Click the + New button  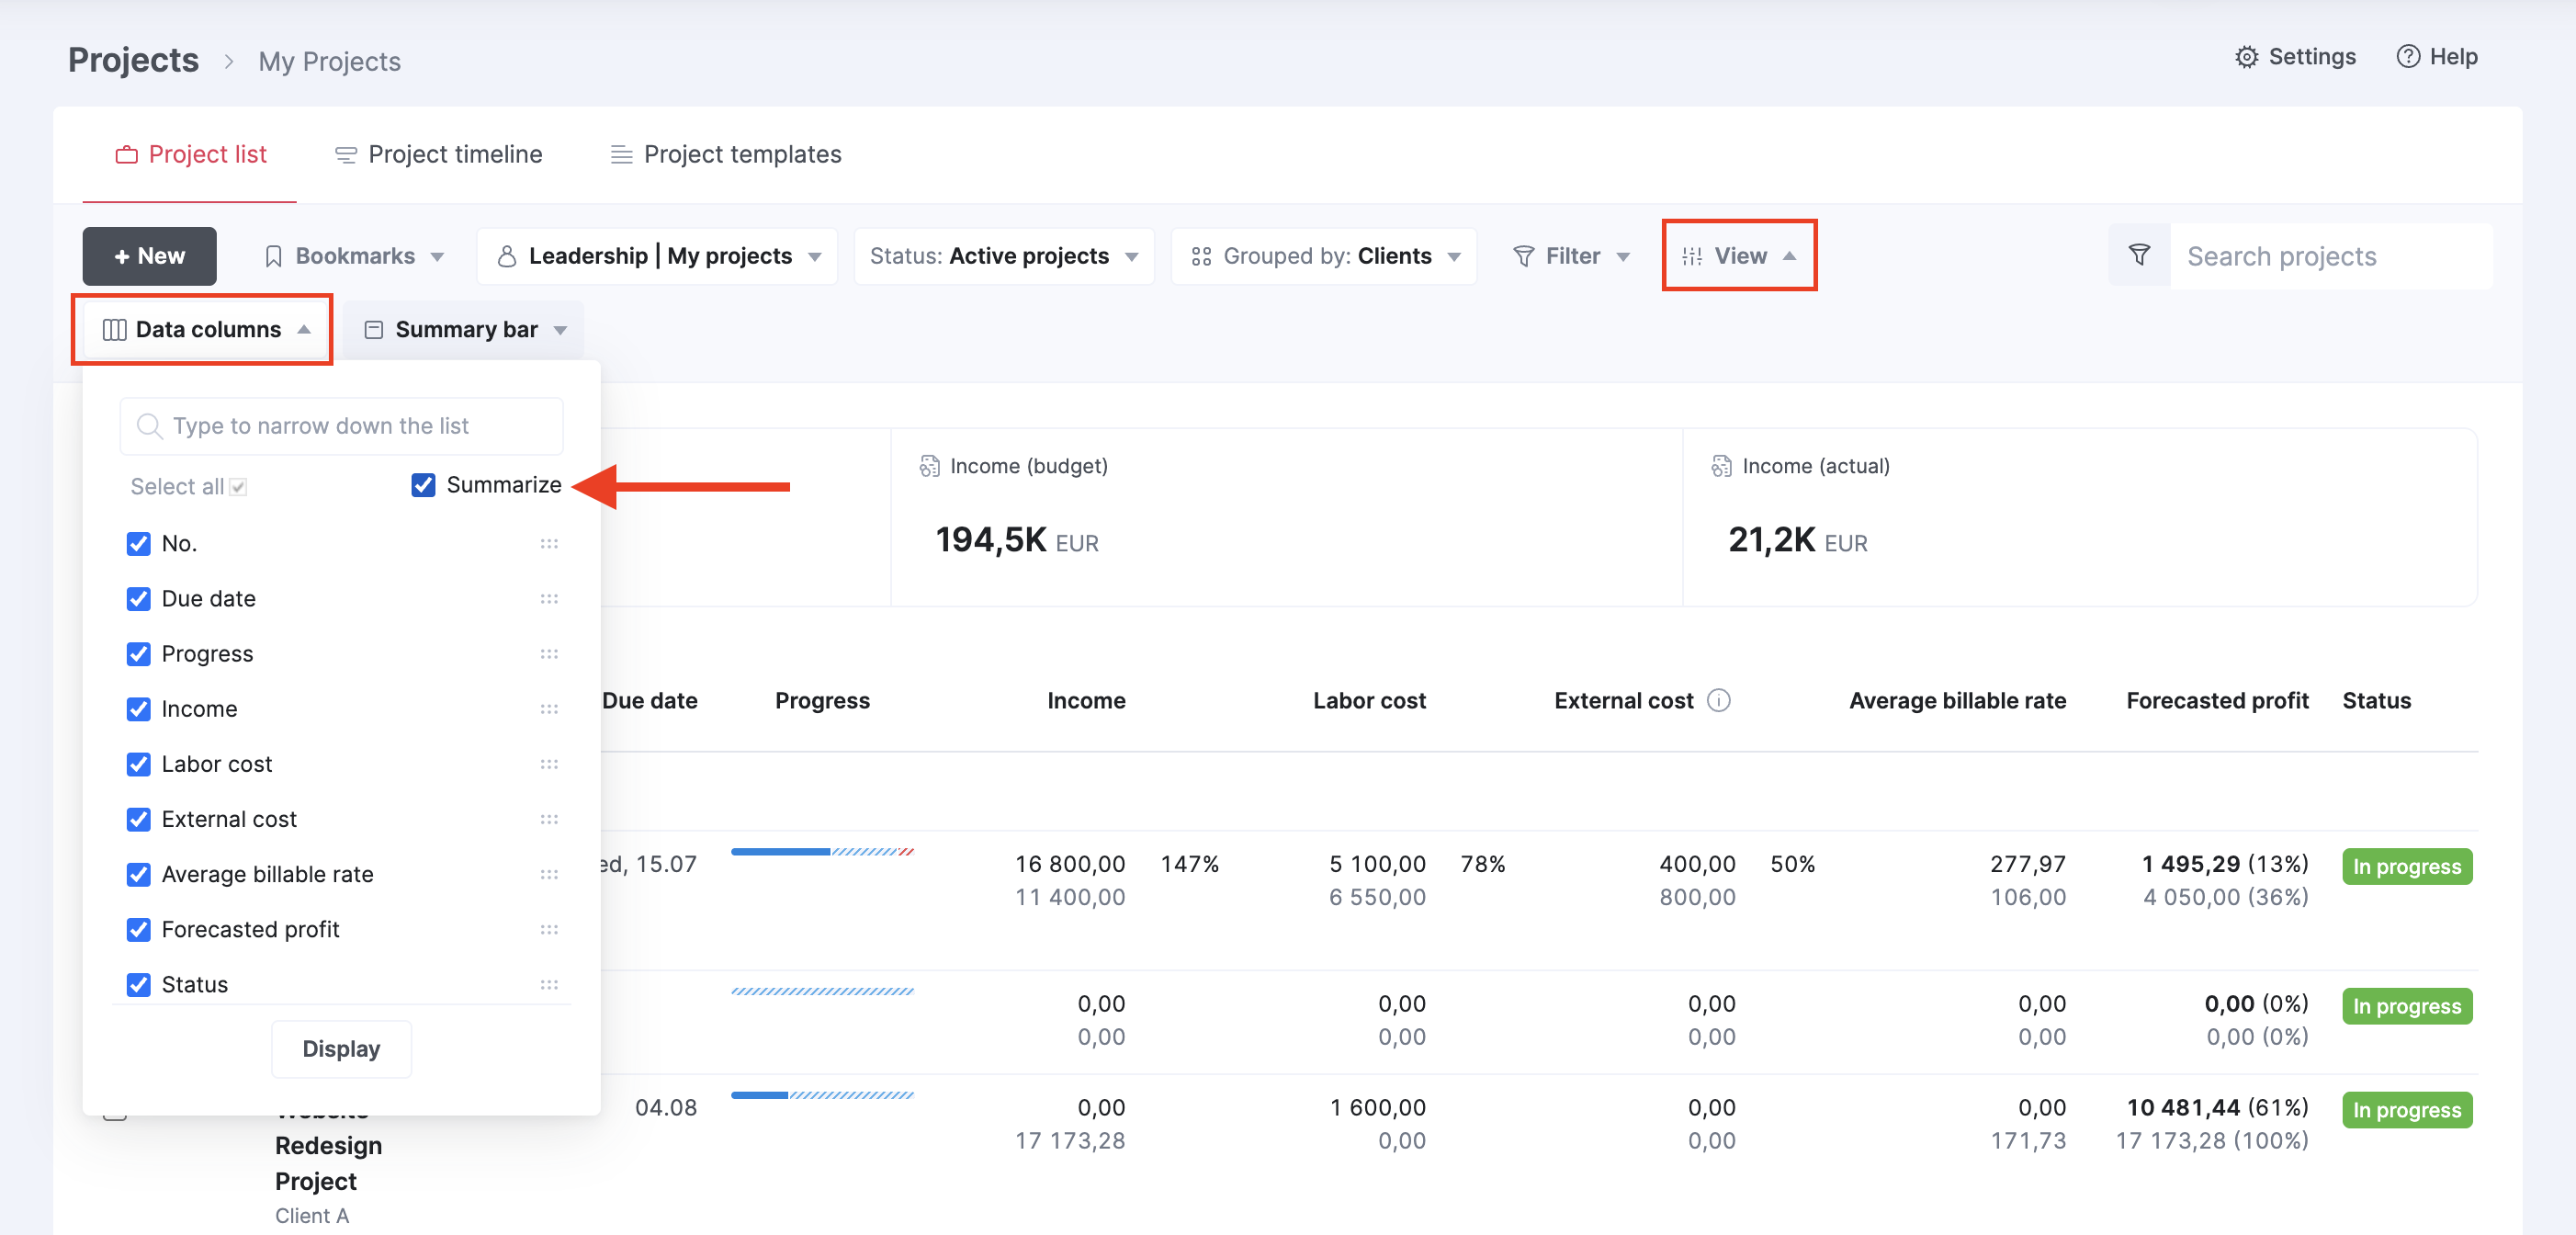pyautogui.click(x=149, y=256)
